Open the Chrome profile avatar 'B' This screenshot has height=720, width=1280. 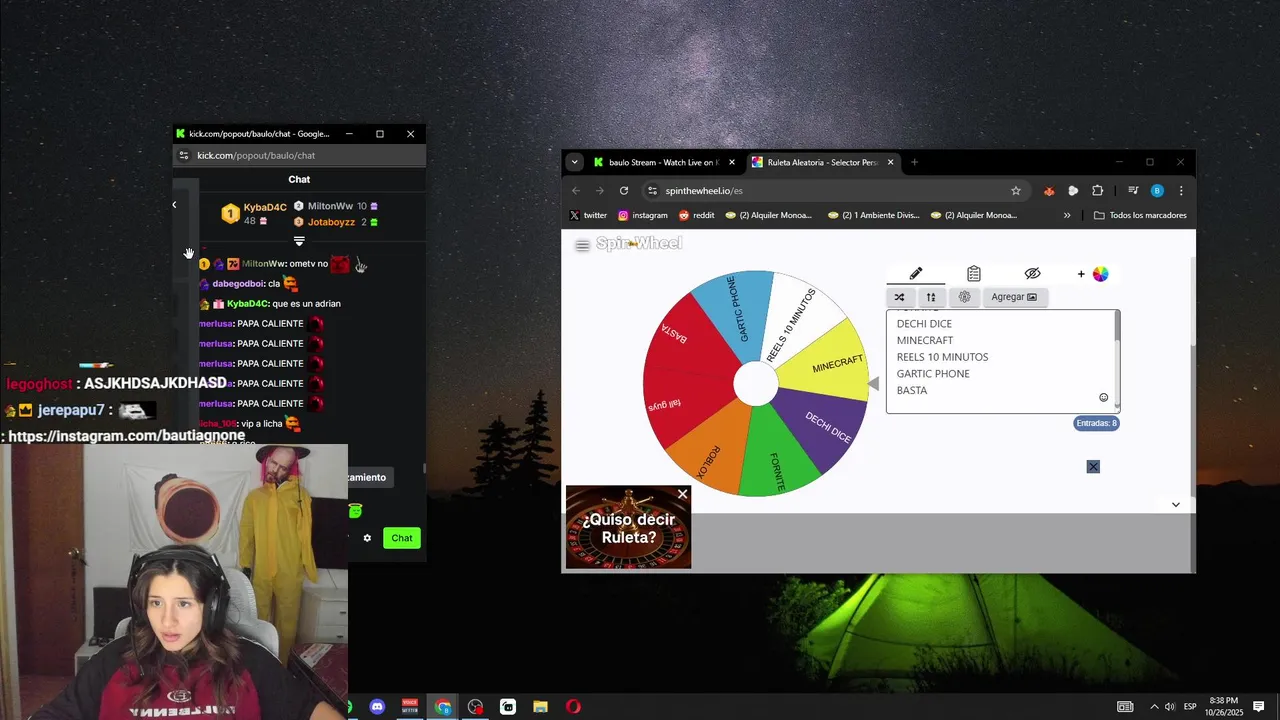coord(1157,191)
